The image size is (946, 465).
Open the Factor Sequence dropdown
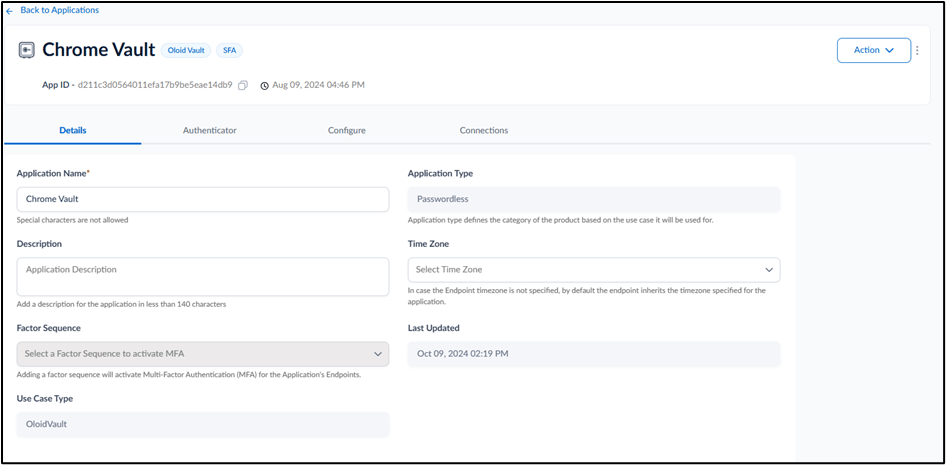[203, 354]
